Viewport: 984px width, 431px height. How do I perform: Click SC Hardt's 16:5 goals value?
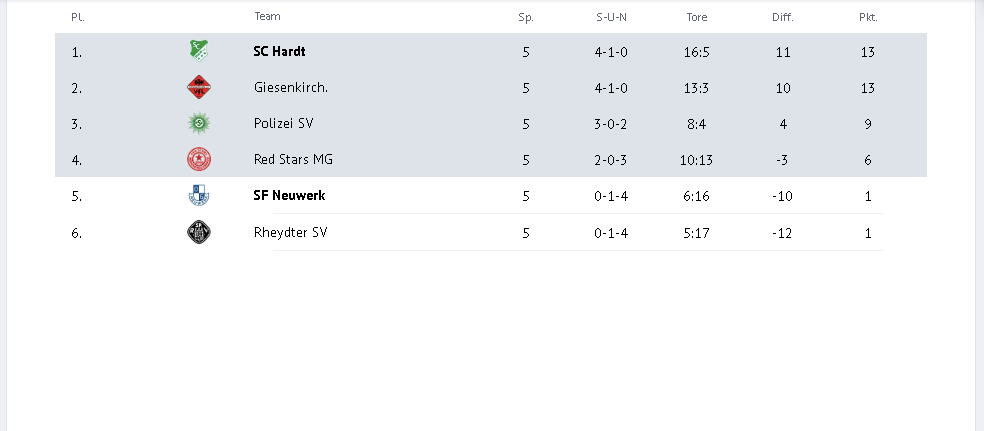pos(697,52)
